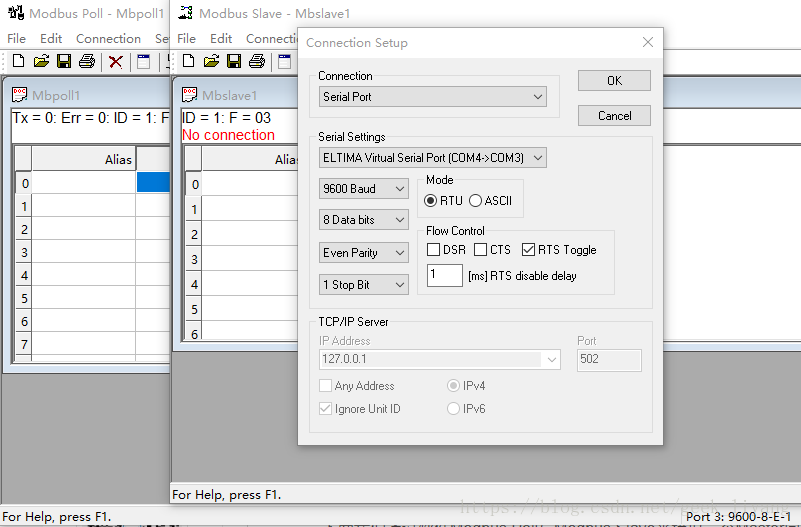
Task: Click row 3 header in Mbpoll1 table
Action: pos(23,252)
